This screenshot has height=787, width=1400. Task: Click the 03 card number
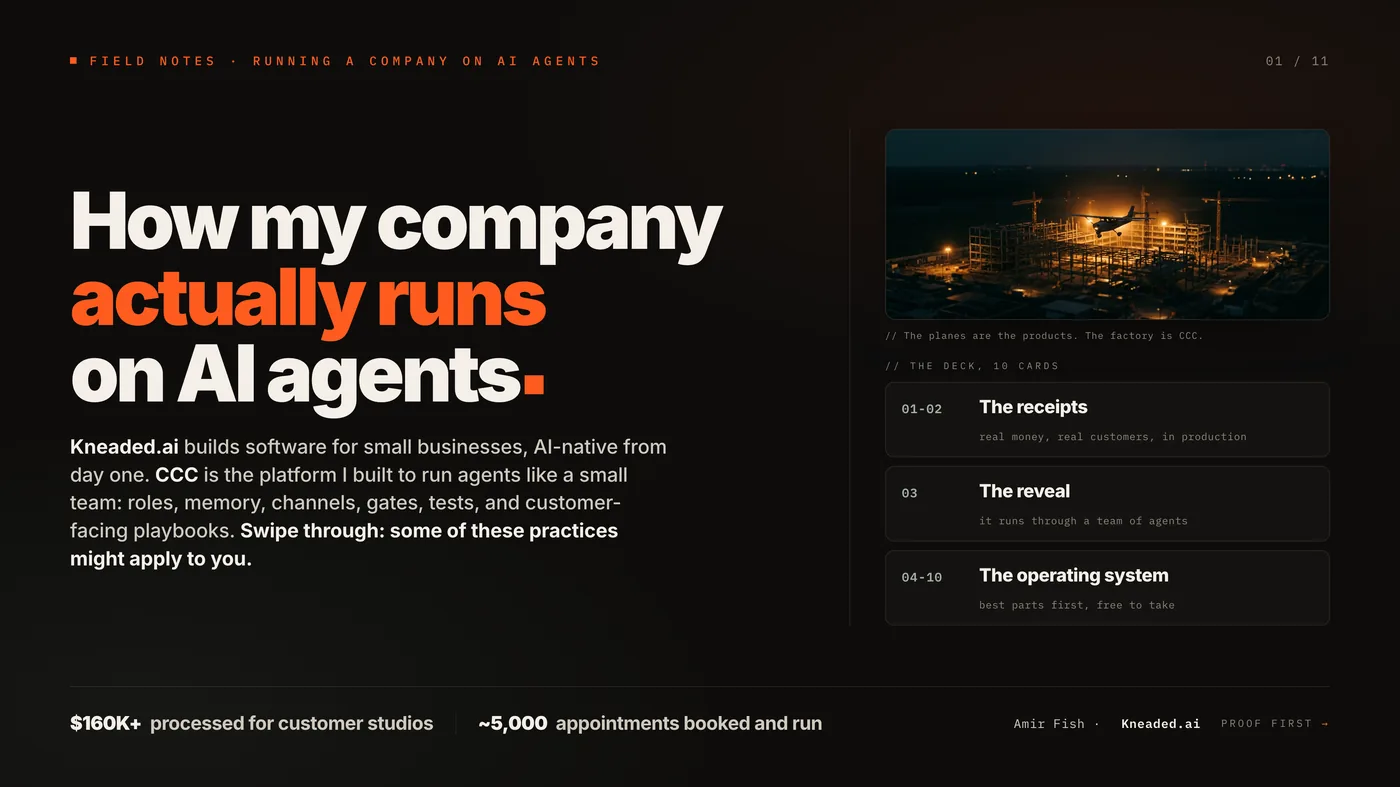click(909, 493)
